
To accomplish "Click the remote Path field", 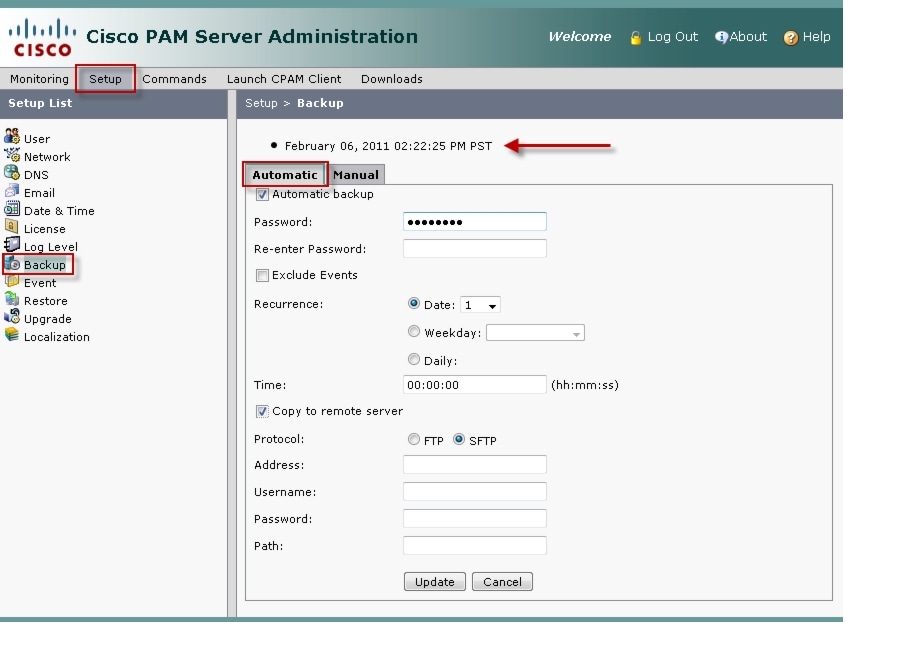I will click(475, 545).
